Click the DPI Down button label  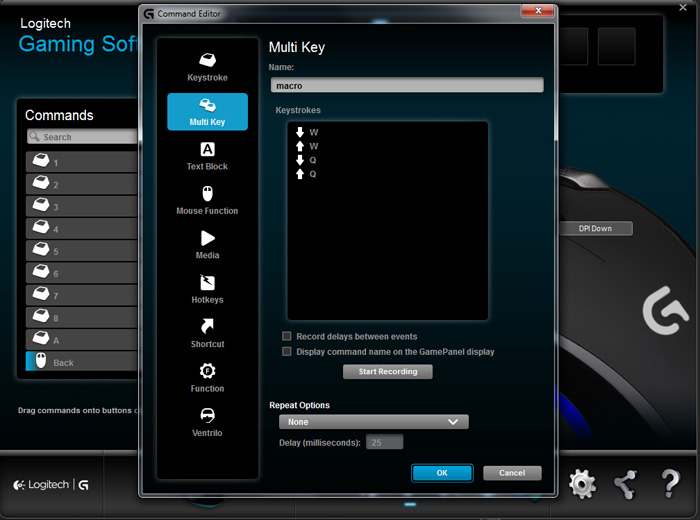pyautogui.click(x=595, y=229)
